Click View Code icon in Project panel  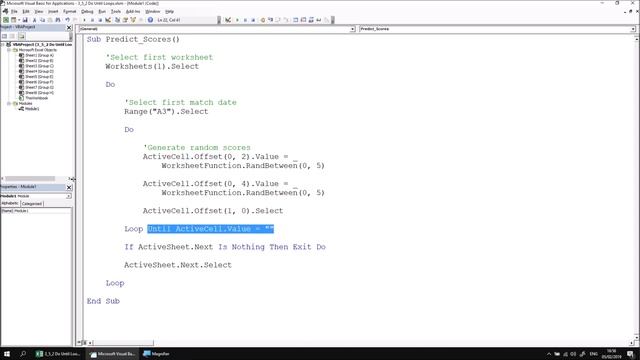coord(4,36)
